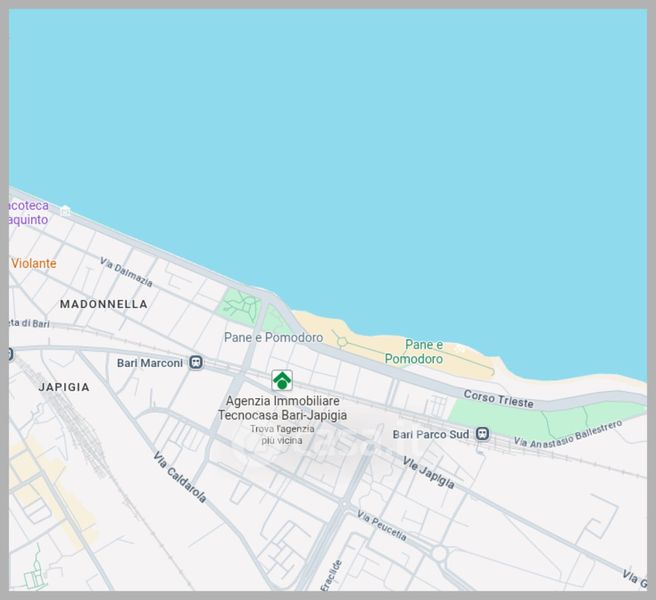This screenshot has height=600, width=656.
Task: Click the green Tecnocasa house marker
Action: [282, 380]
